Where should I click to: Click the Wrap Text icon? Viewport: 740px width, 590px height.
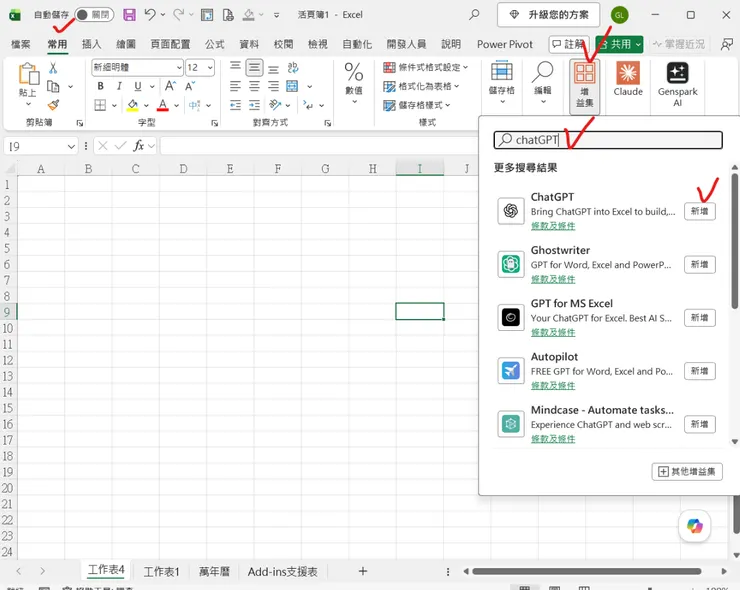[x=293, y=68]
